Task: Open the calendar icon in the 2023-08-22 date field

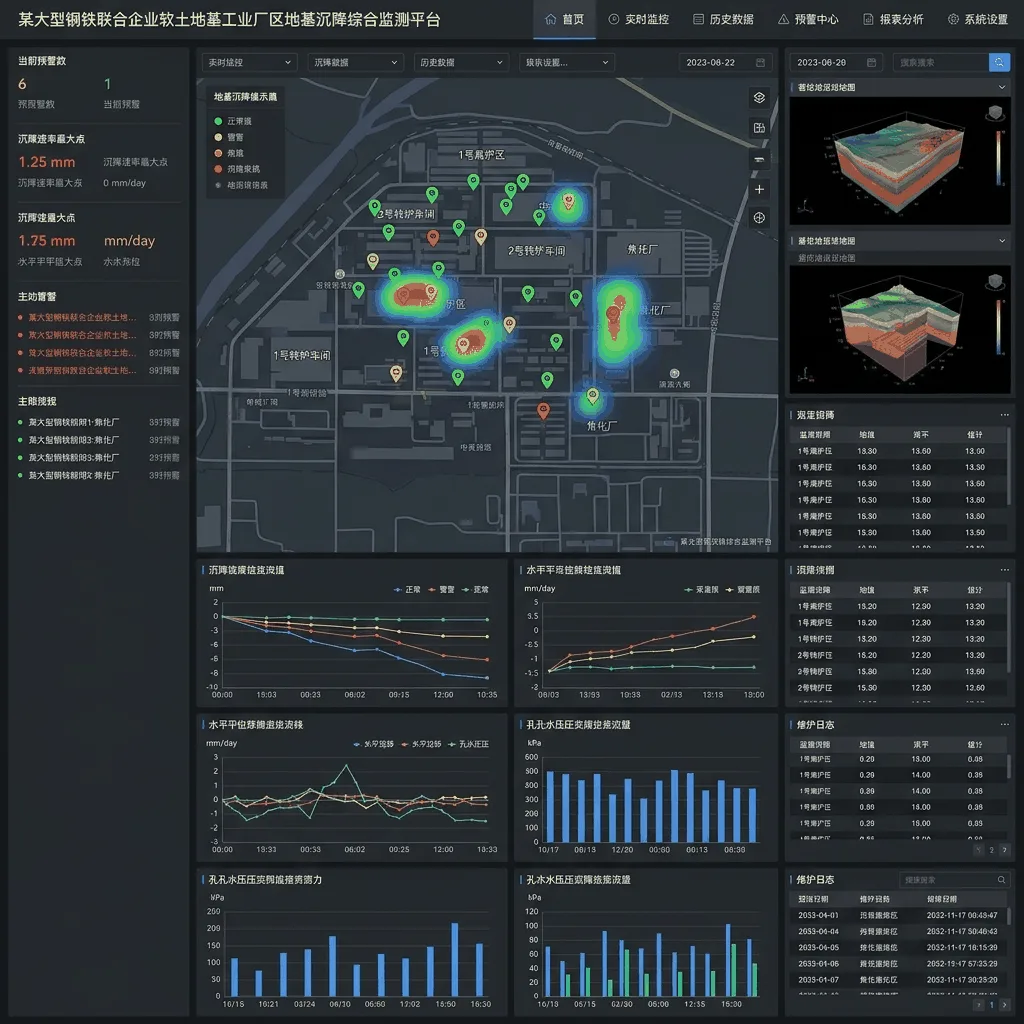Action: 760,63
